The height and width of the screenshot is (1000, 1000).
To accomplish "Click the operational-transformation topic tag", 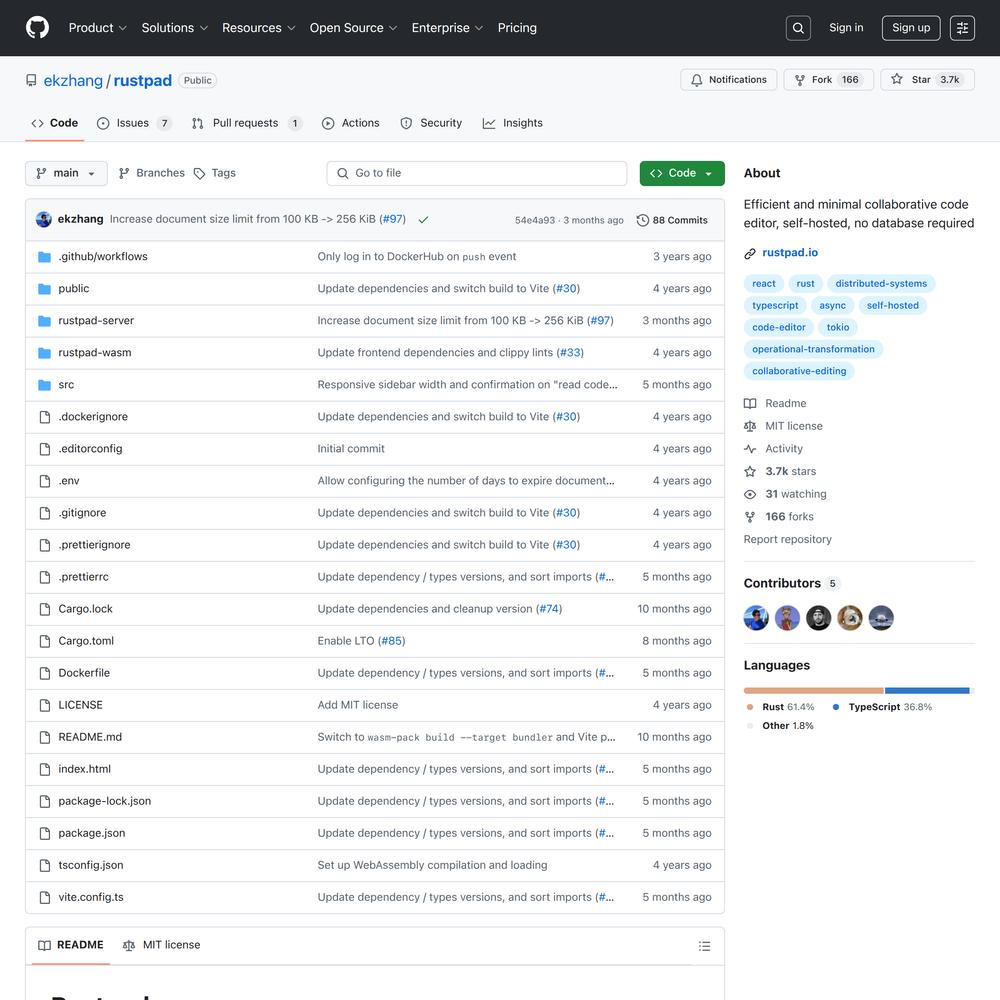I will [x=813, y=349].
